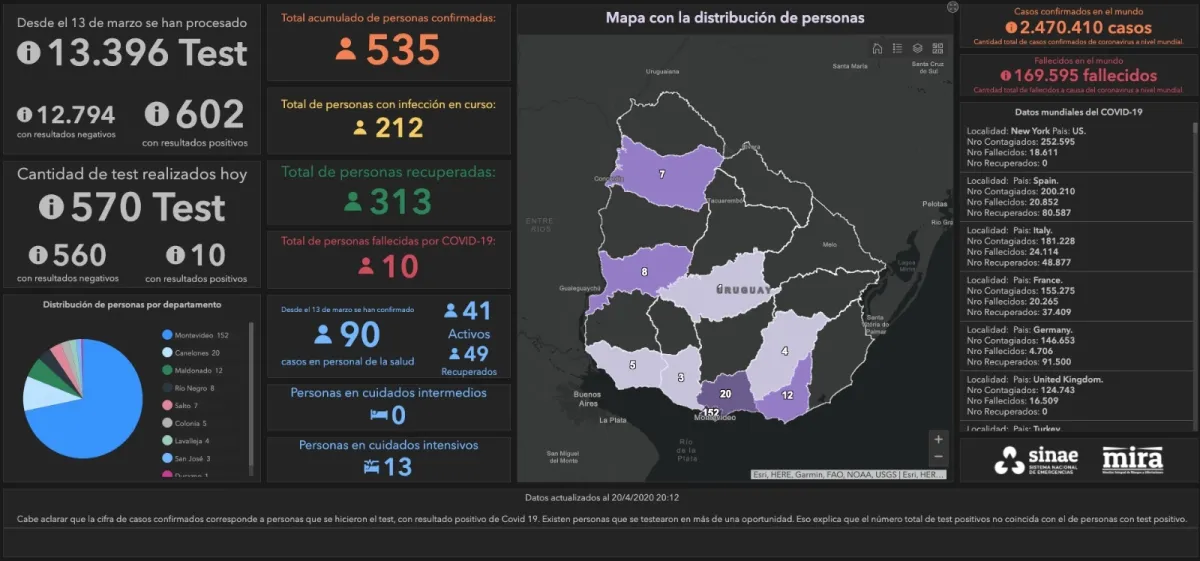Select the map region labeled 20
The width and height of the screenshot is (1200, 561).
click(x=726, y=394)
